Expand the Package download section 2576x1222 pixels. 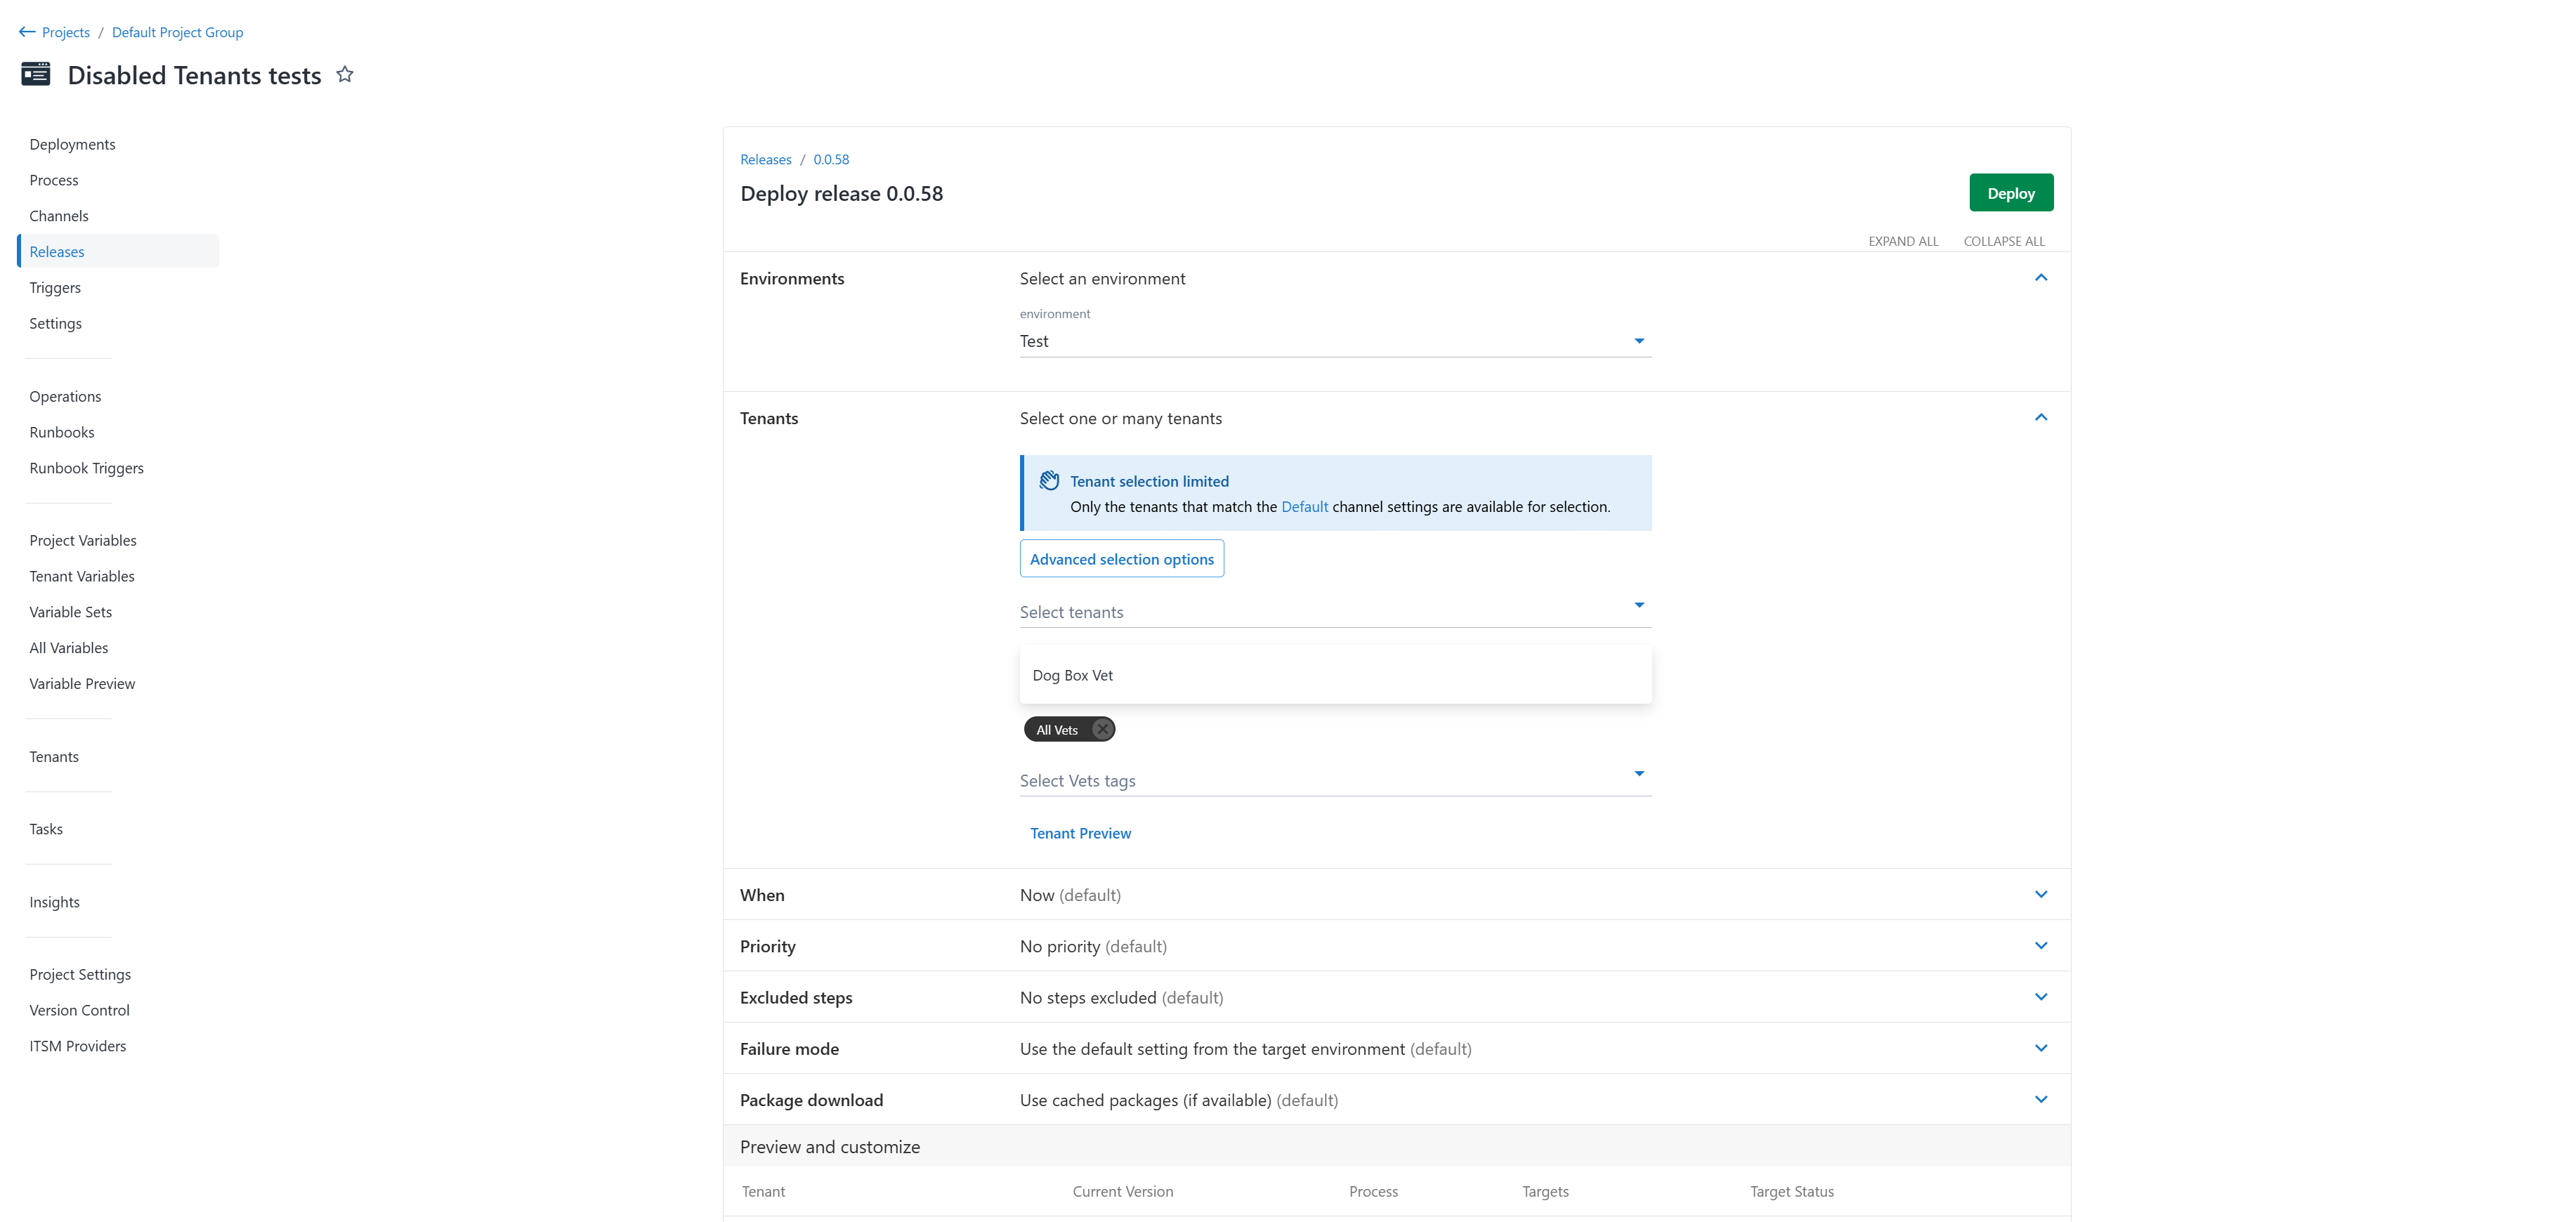(x=2041, y=1099)
